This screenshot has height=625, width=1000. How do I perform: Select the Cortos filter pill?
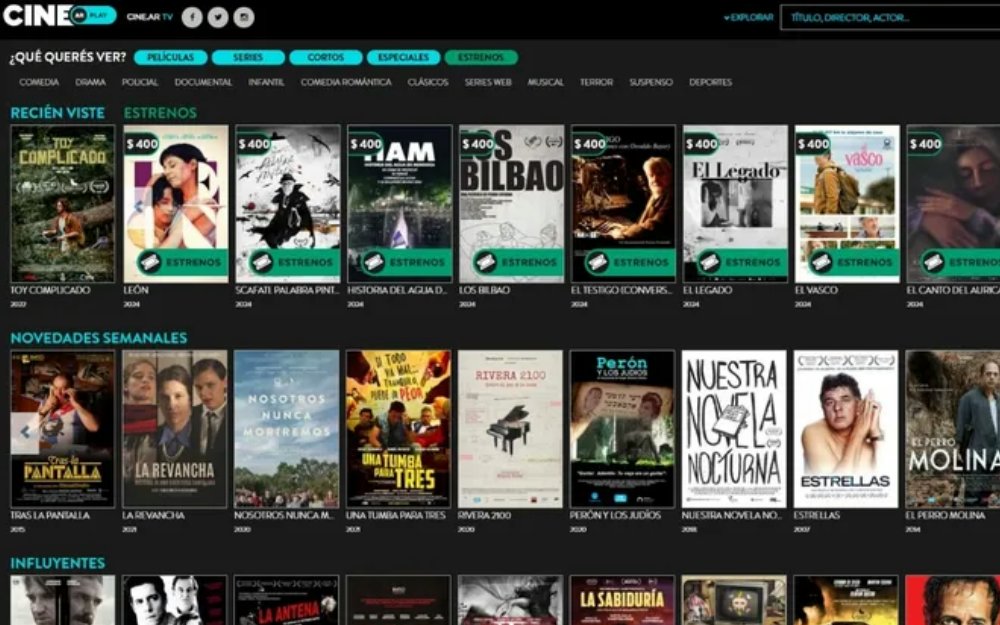click(326, 57)
